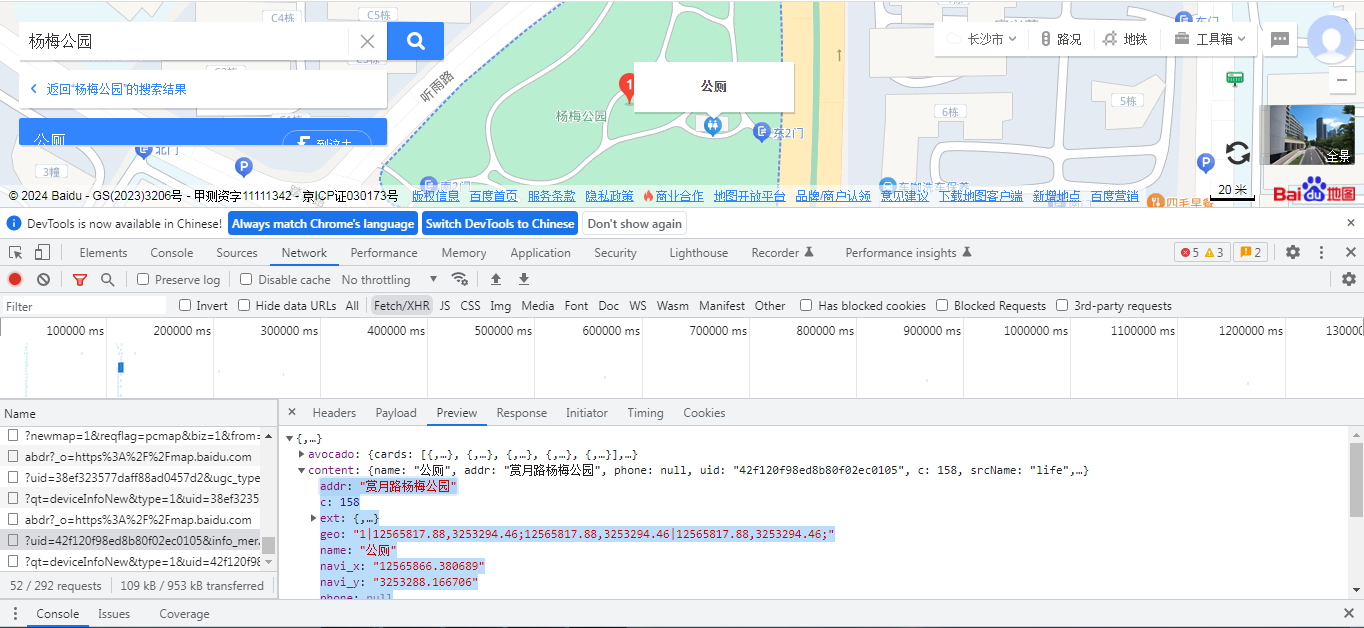Check 3rd-party requests checkbox
Image resolution: width=1364 pixels, height=628 pixels.
pos(1062,305)
